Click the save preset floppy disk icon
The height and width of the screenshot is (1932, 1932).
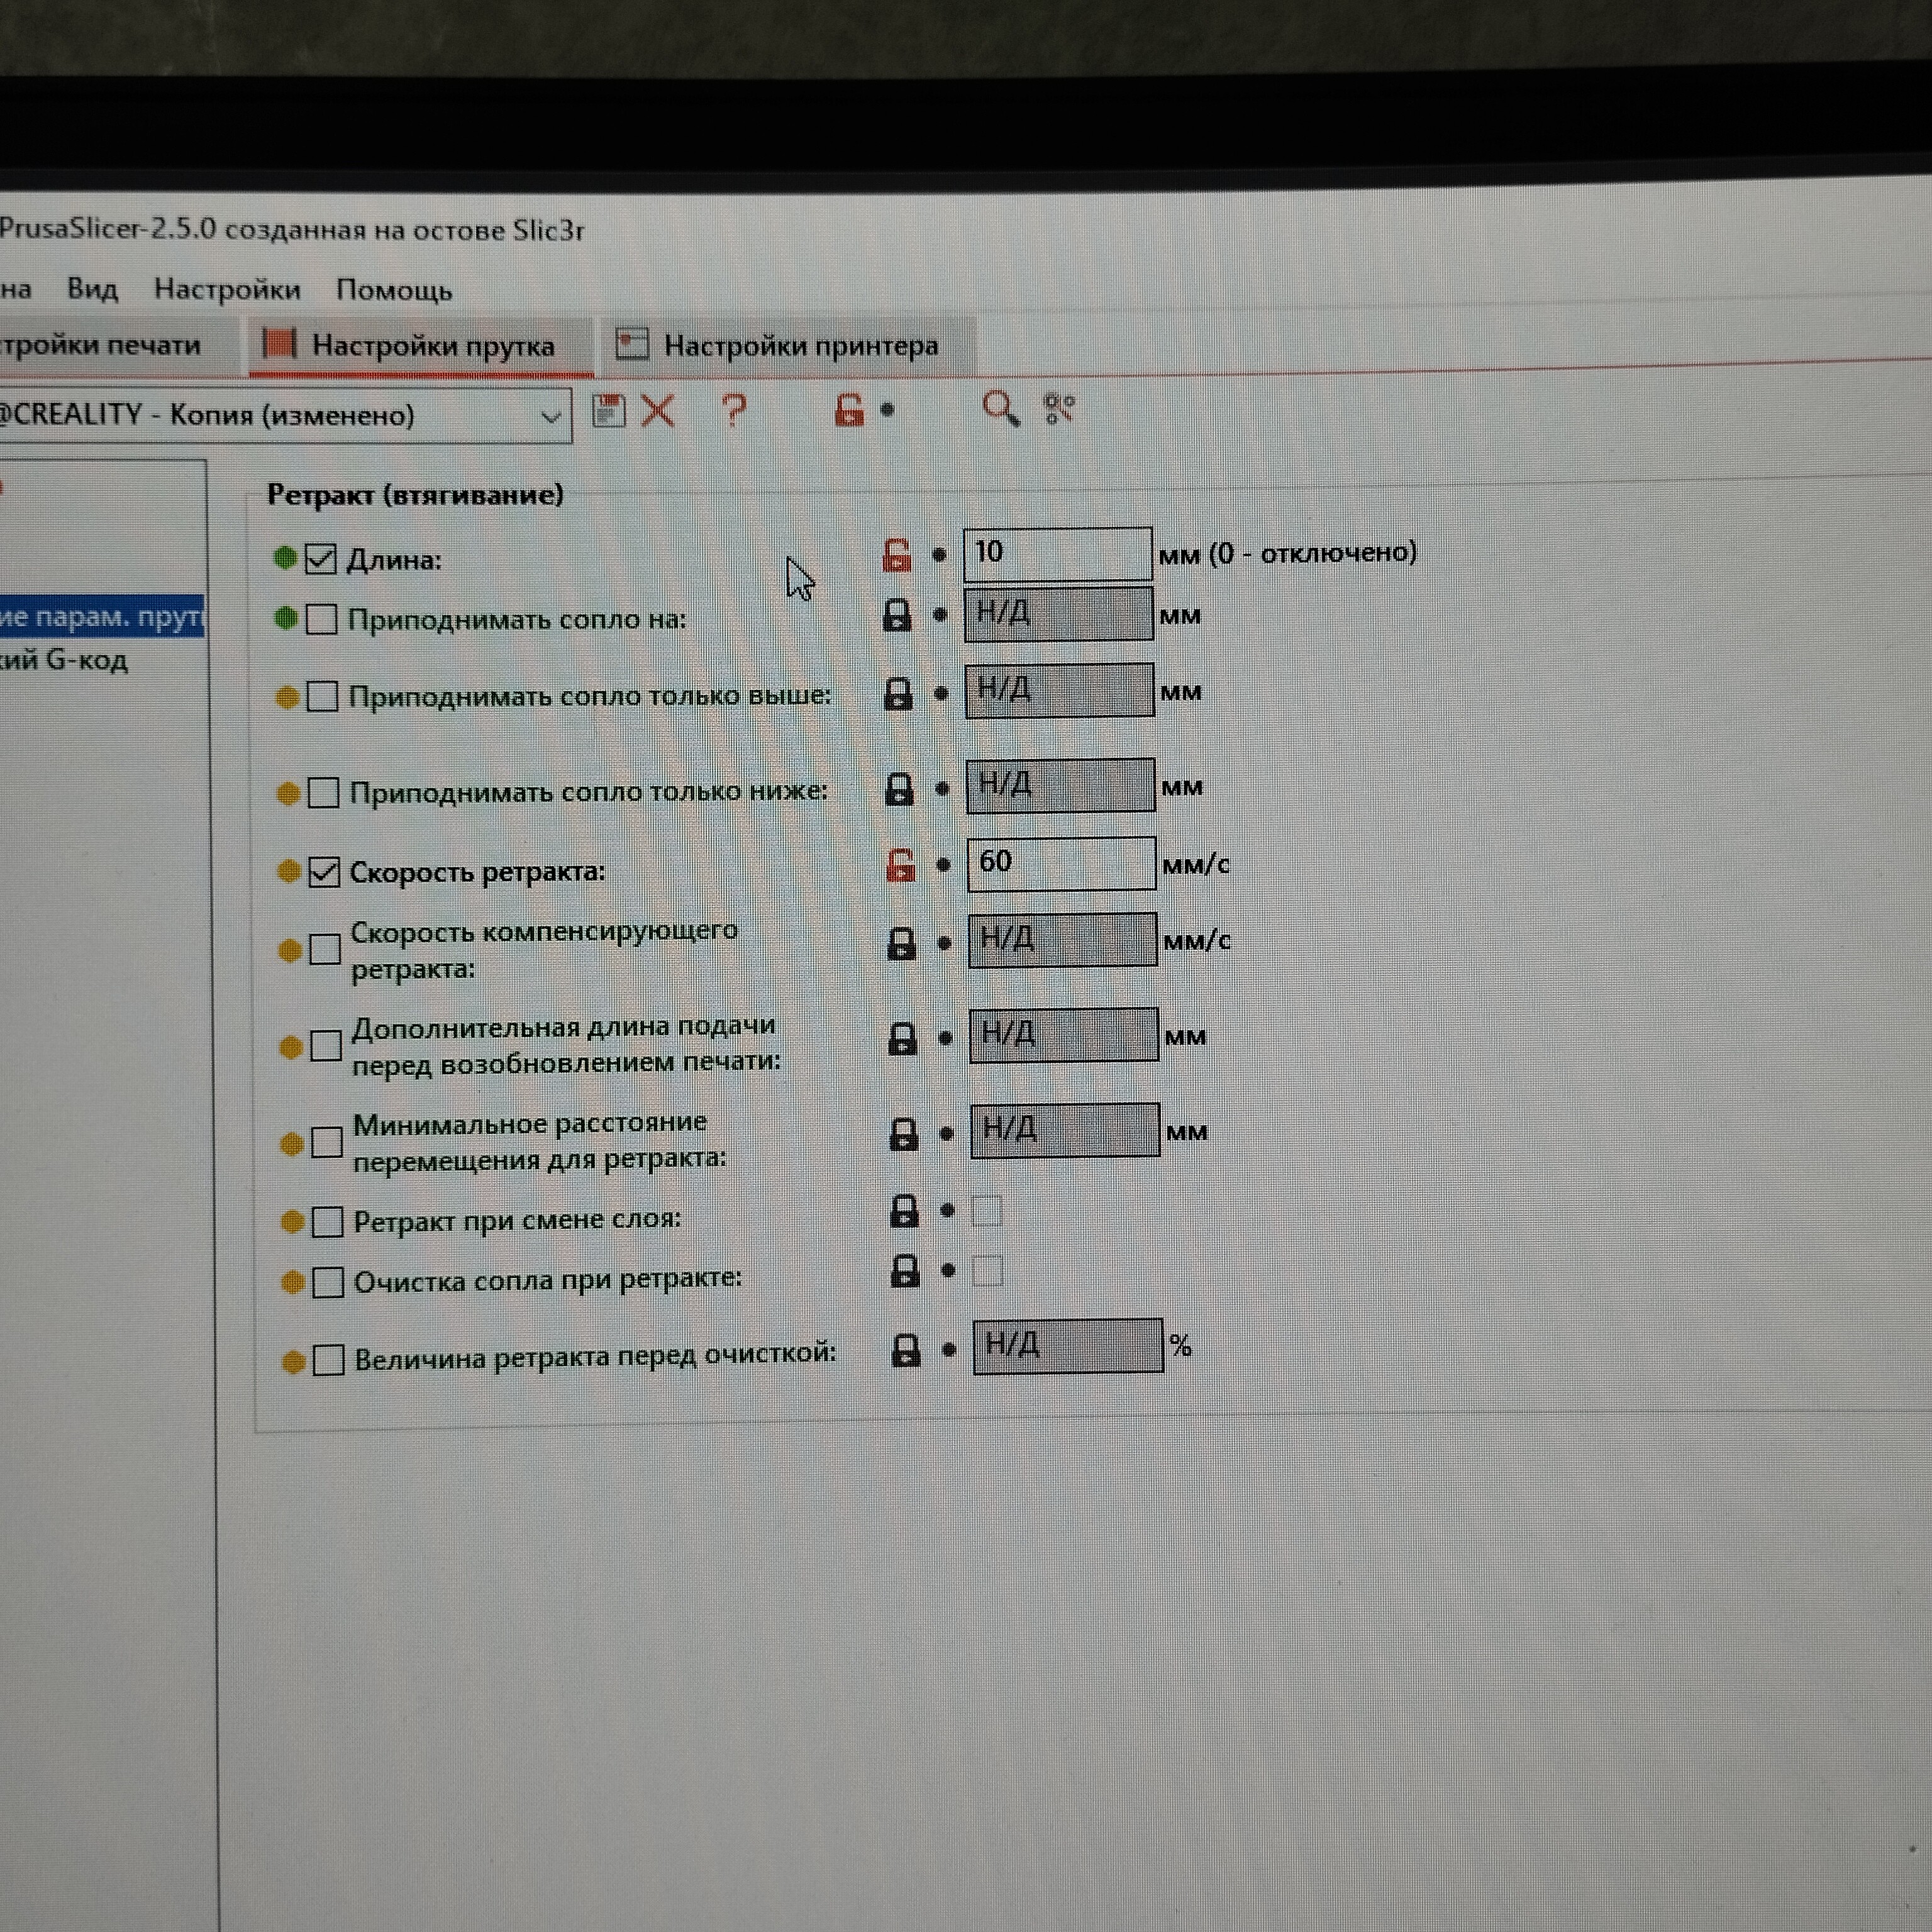pyautogui.click(x=608, y=410)
